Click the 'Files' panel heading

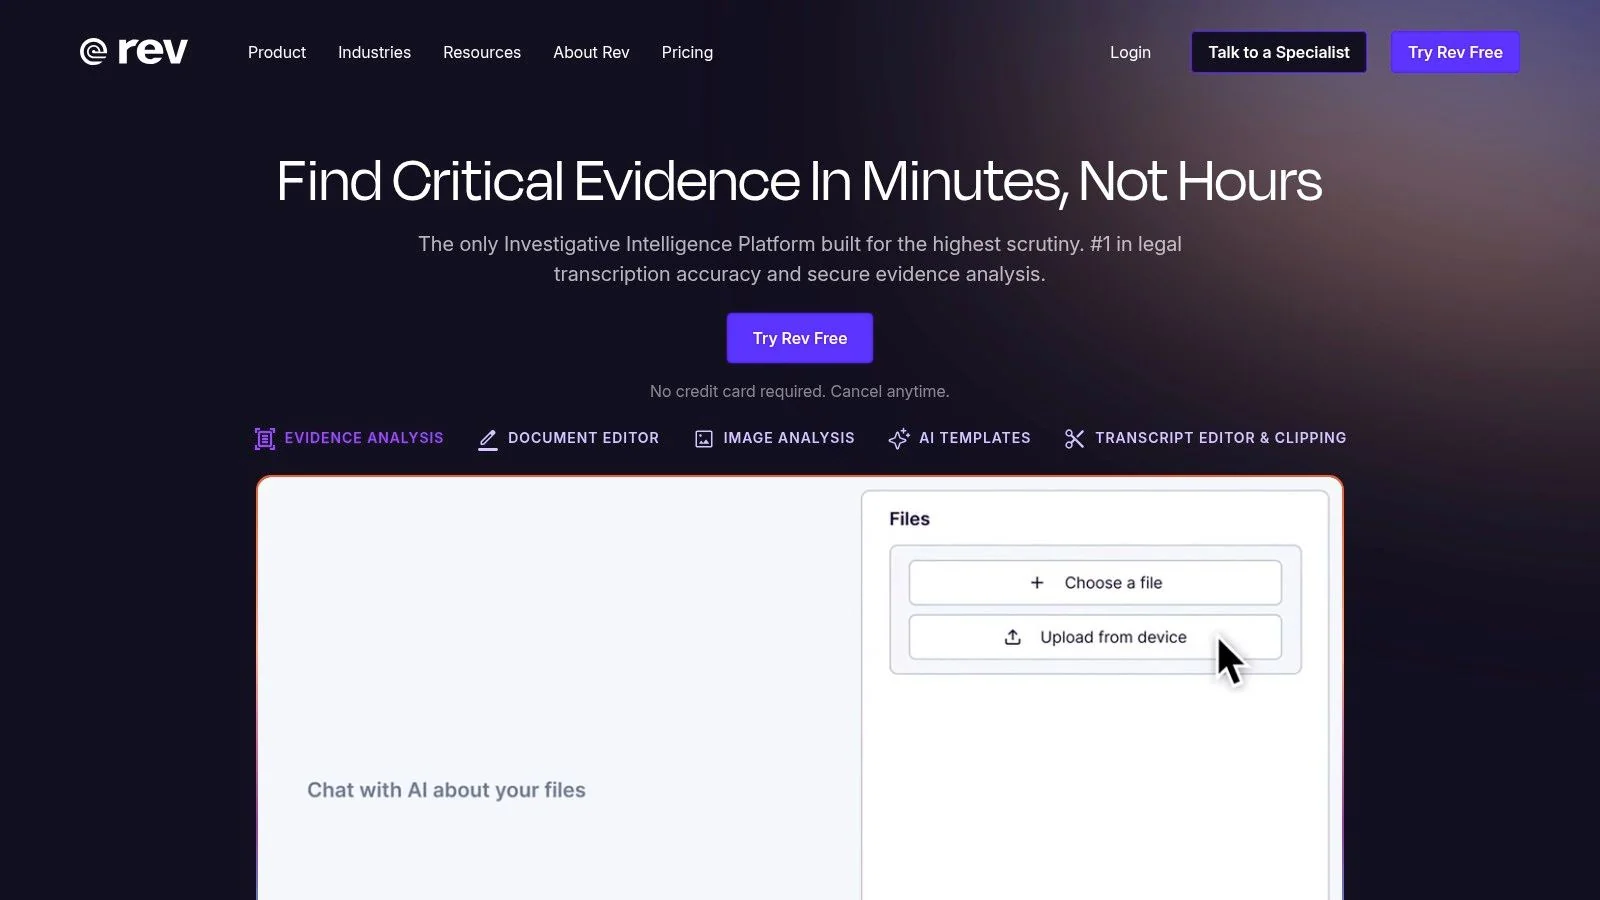[x=909, y=519]
